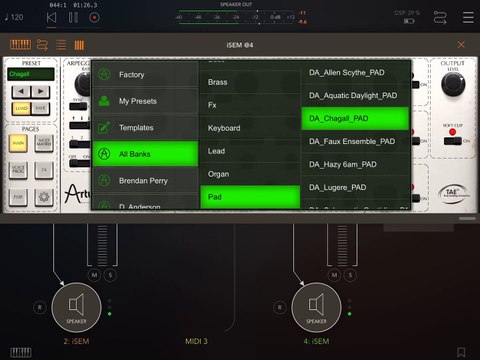Choose the Brass category
The image size is (480, 360).
point(250,82)
